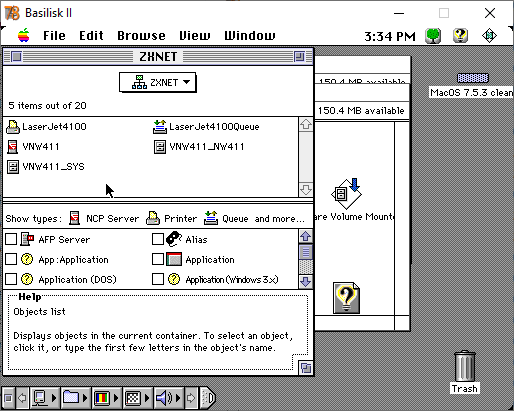514x411 pixels.
Task: Click the types list scroll up arrow
Action: [x=306, y=237]
